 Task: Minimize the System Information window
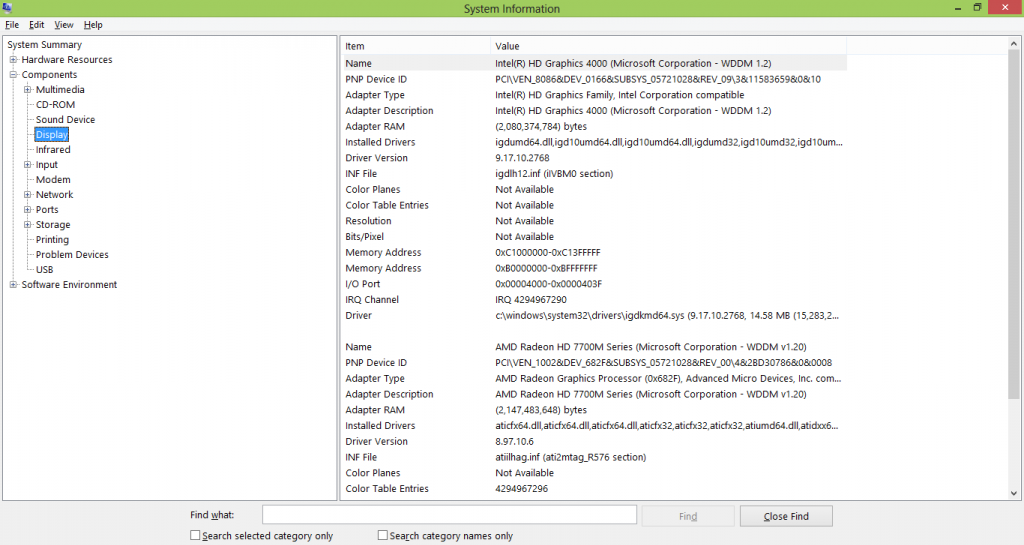(x=958, y=8)
